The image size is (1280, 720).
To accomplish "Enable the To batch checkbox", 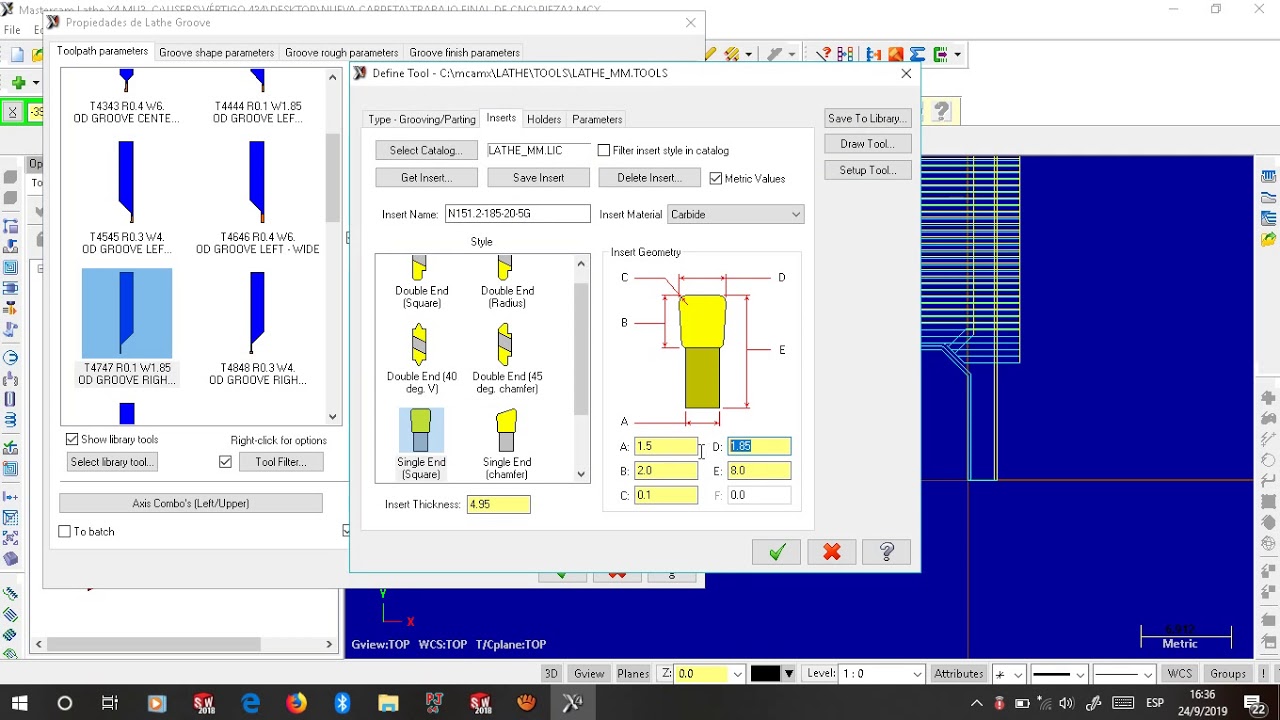I will (65, 532).
